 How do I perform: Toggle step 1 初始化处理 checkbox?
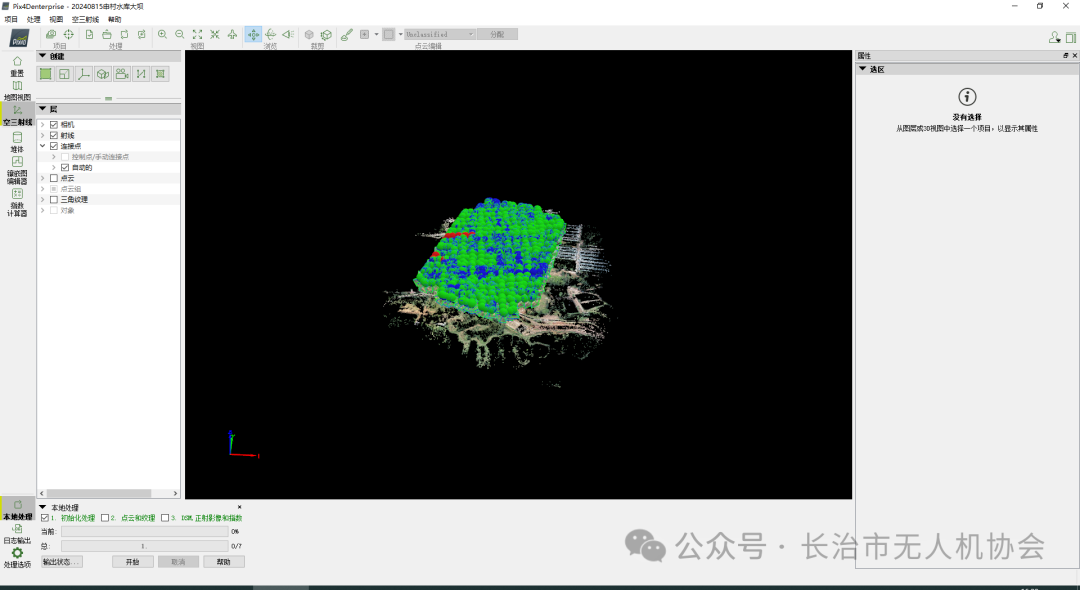(45, 518)
